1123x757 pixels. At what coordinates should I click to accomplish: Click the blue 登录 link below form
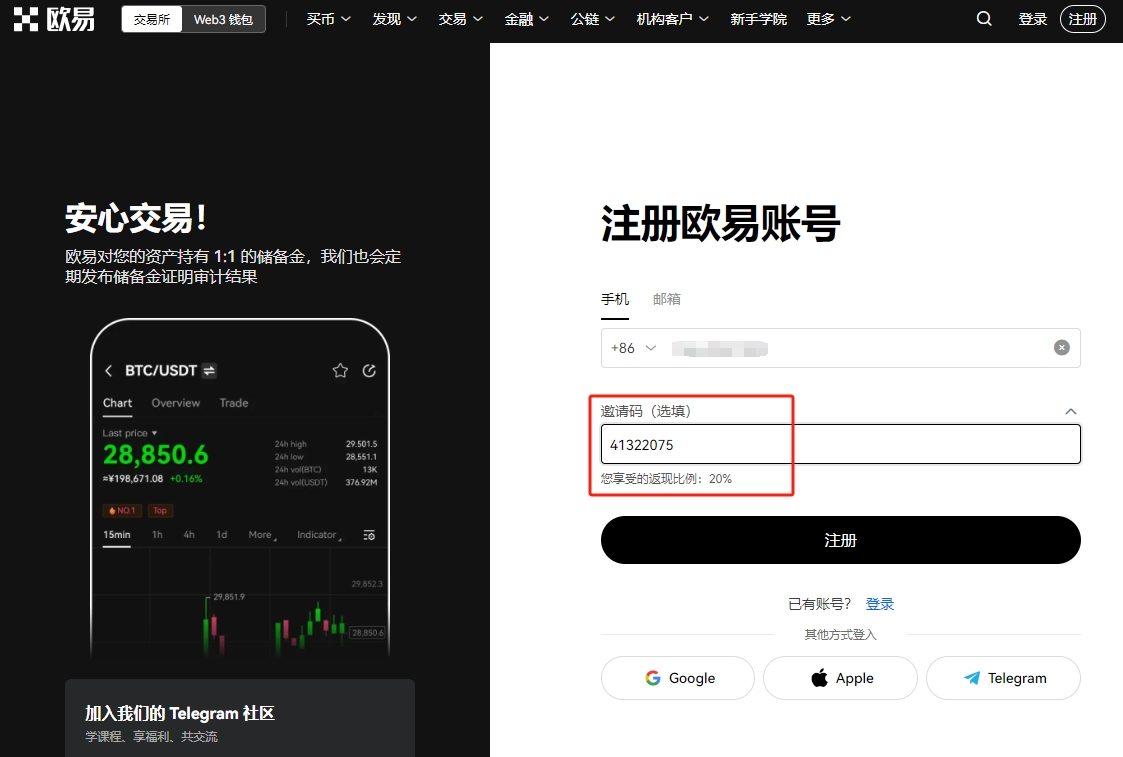coord(879,604)
